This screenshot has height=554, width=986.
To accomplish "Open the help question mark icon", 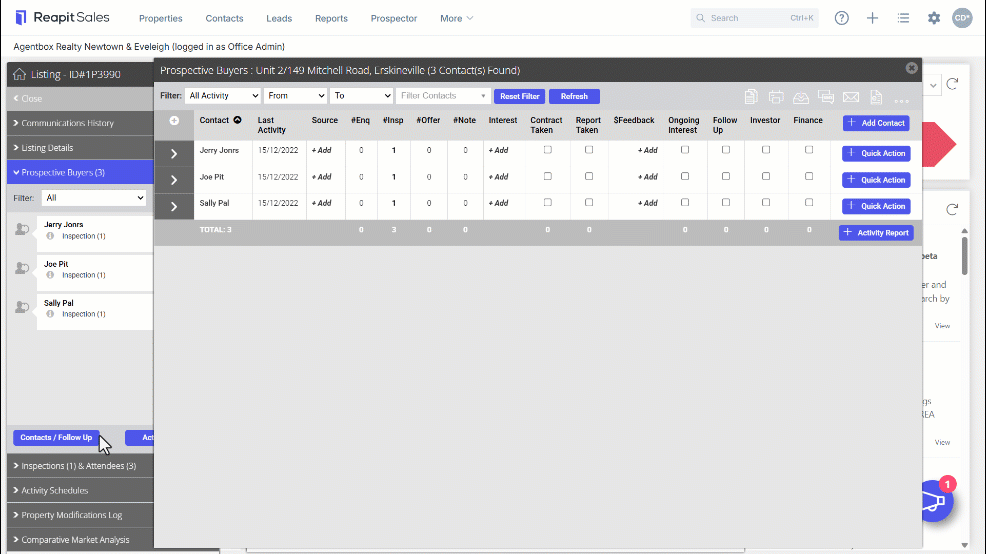I will coord(841,18).
